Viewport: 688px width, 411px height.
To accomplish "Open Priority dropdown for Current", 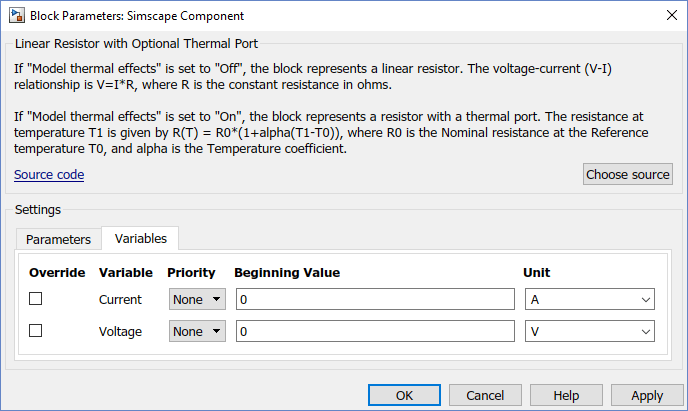I will tap(197, 299).
